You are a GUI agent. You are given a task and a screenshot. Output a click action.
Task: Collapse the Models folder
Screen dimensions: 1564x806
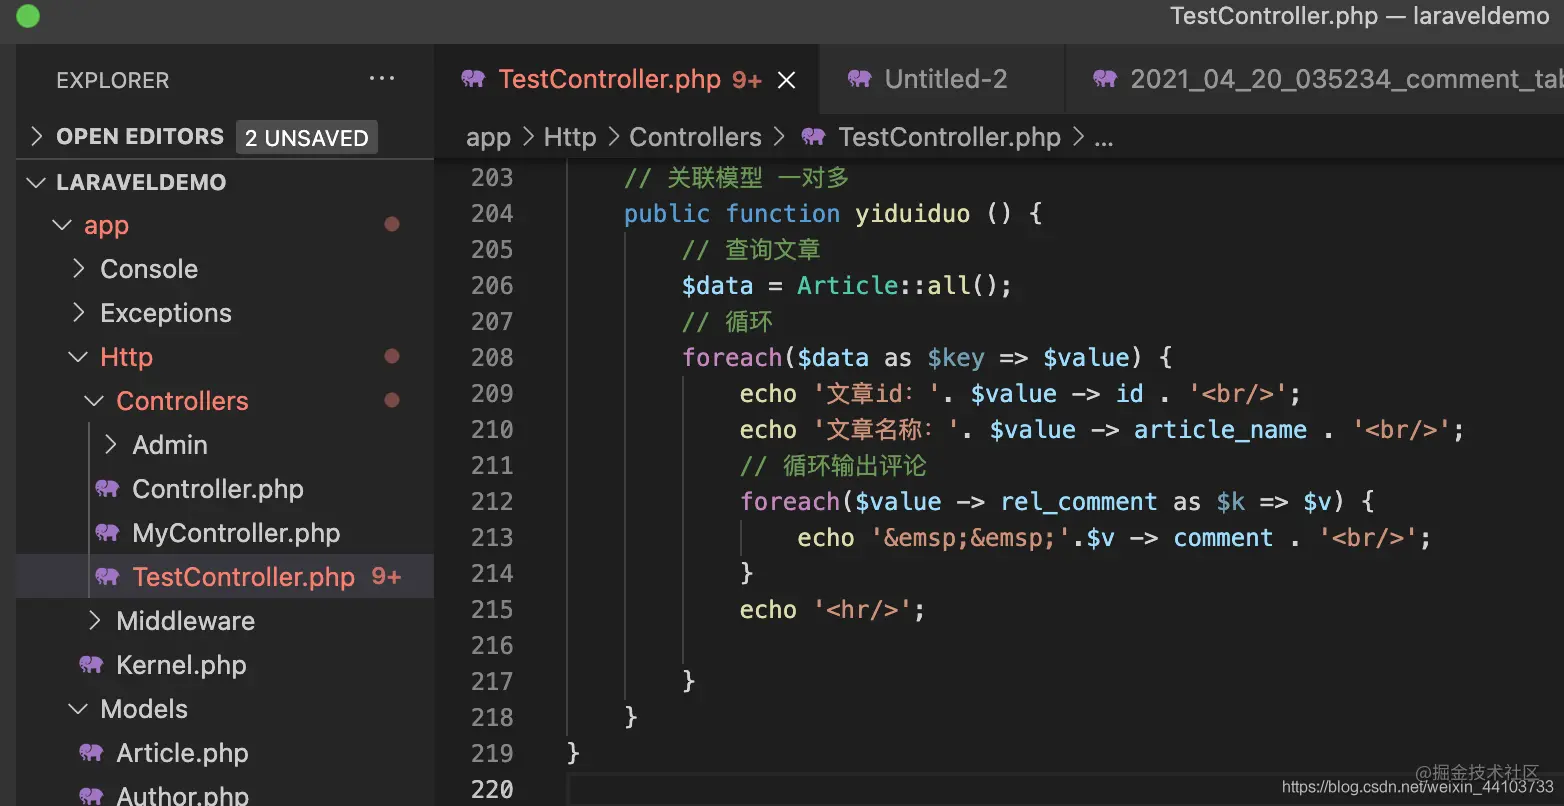click(x=78, y=709)
